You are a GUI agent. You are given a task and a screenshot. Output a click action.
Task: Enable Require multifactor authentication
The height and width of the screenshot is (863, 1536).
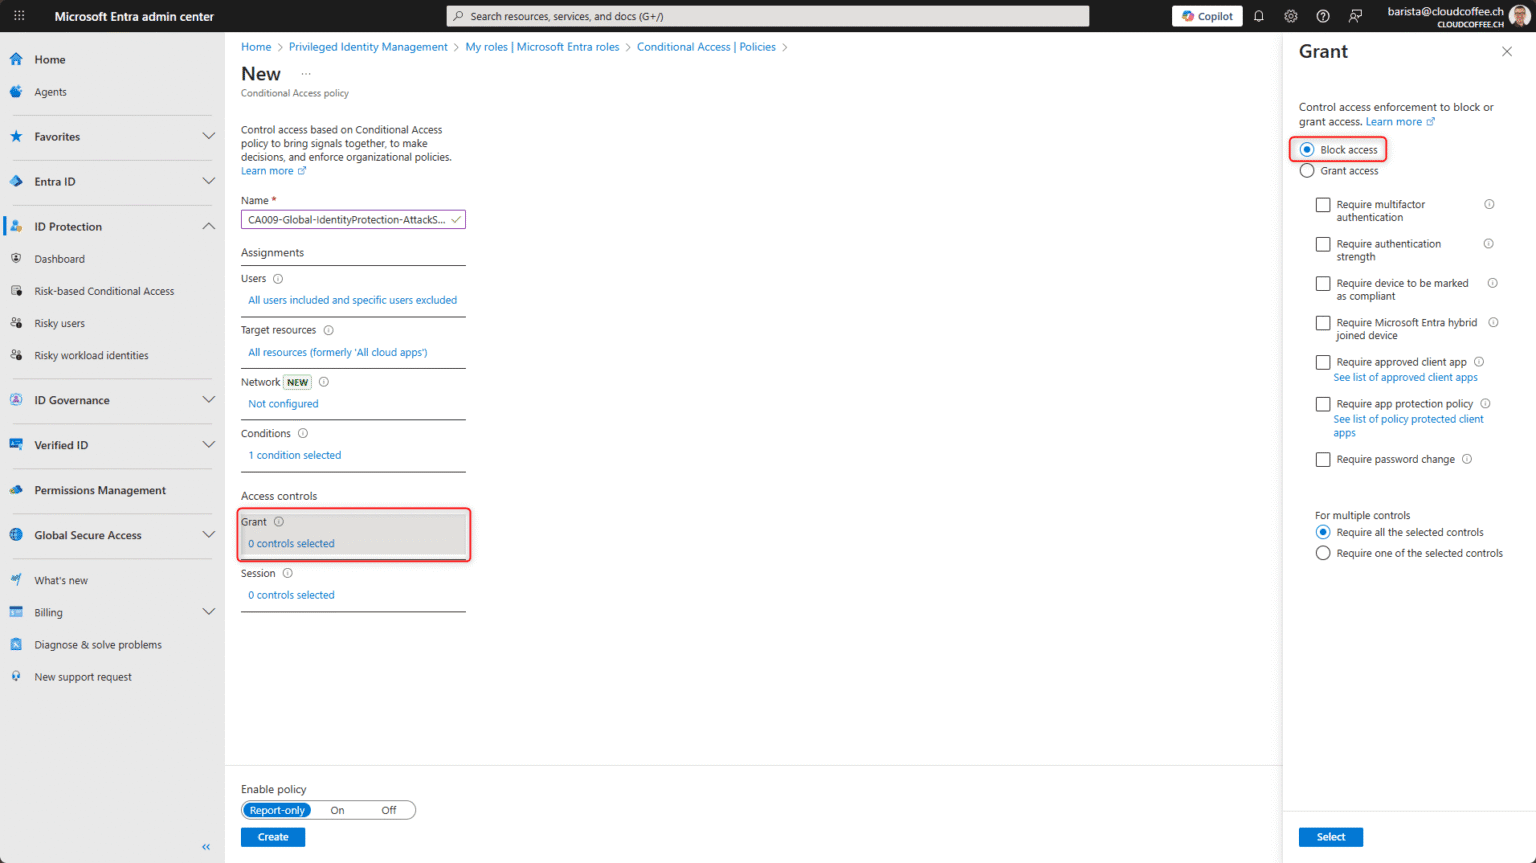pyautogui.click(x=1323, y=204)
